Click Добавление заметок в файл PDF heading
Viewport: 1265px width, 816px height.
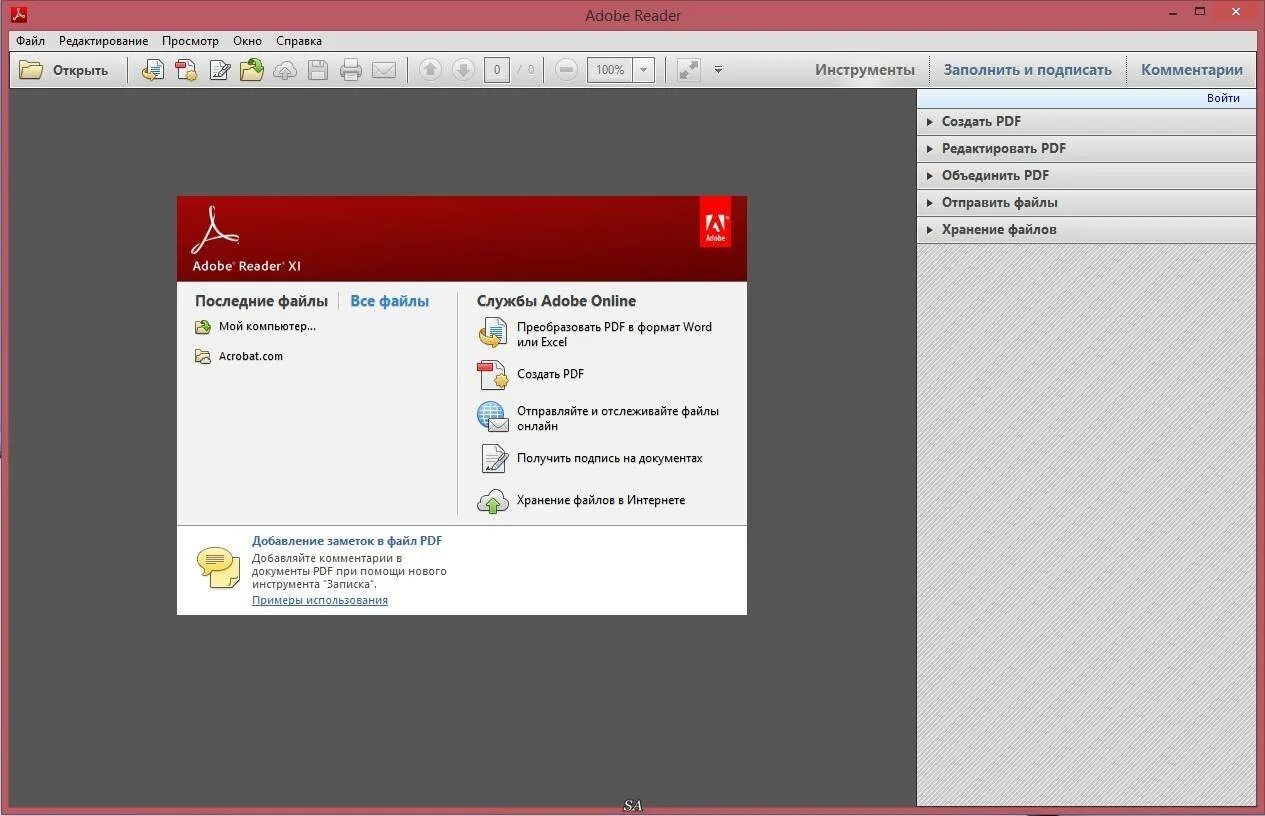coord(347,541)
